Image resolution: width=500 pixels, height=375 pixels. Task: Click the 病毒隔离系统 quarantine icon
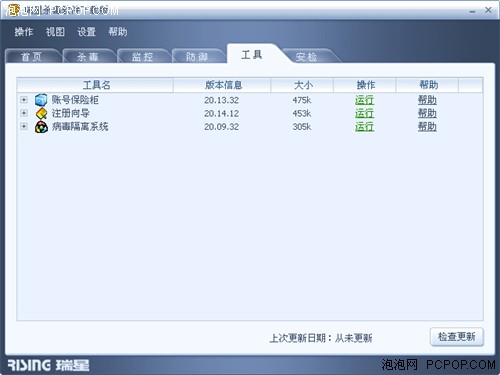pyautogui.click(x=41, y=127)
